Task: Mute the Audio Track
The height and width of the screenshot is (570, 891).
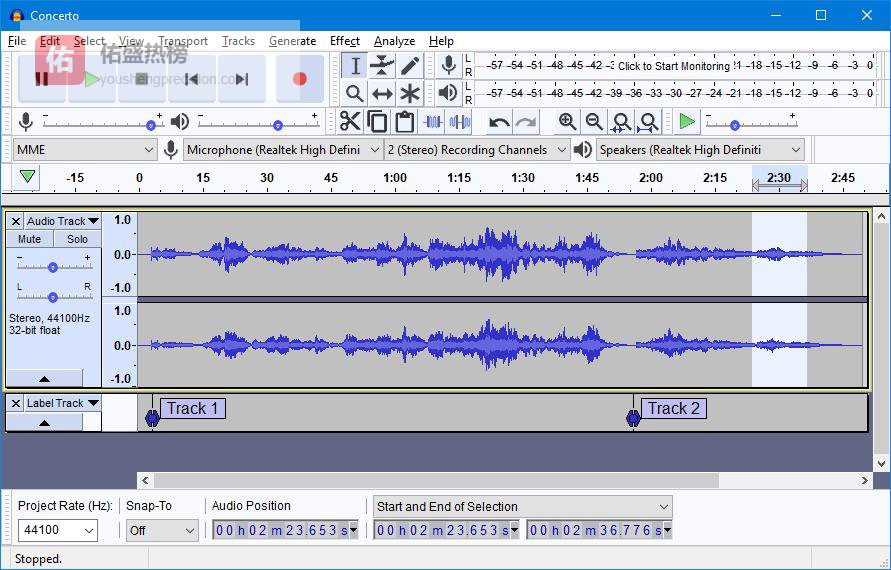Action: pos(30,239)
